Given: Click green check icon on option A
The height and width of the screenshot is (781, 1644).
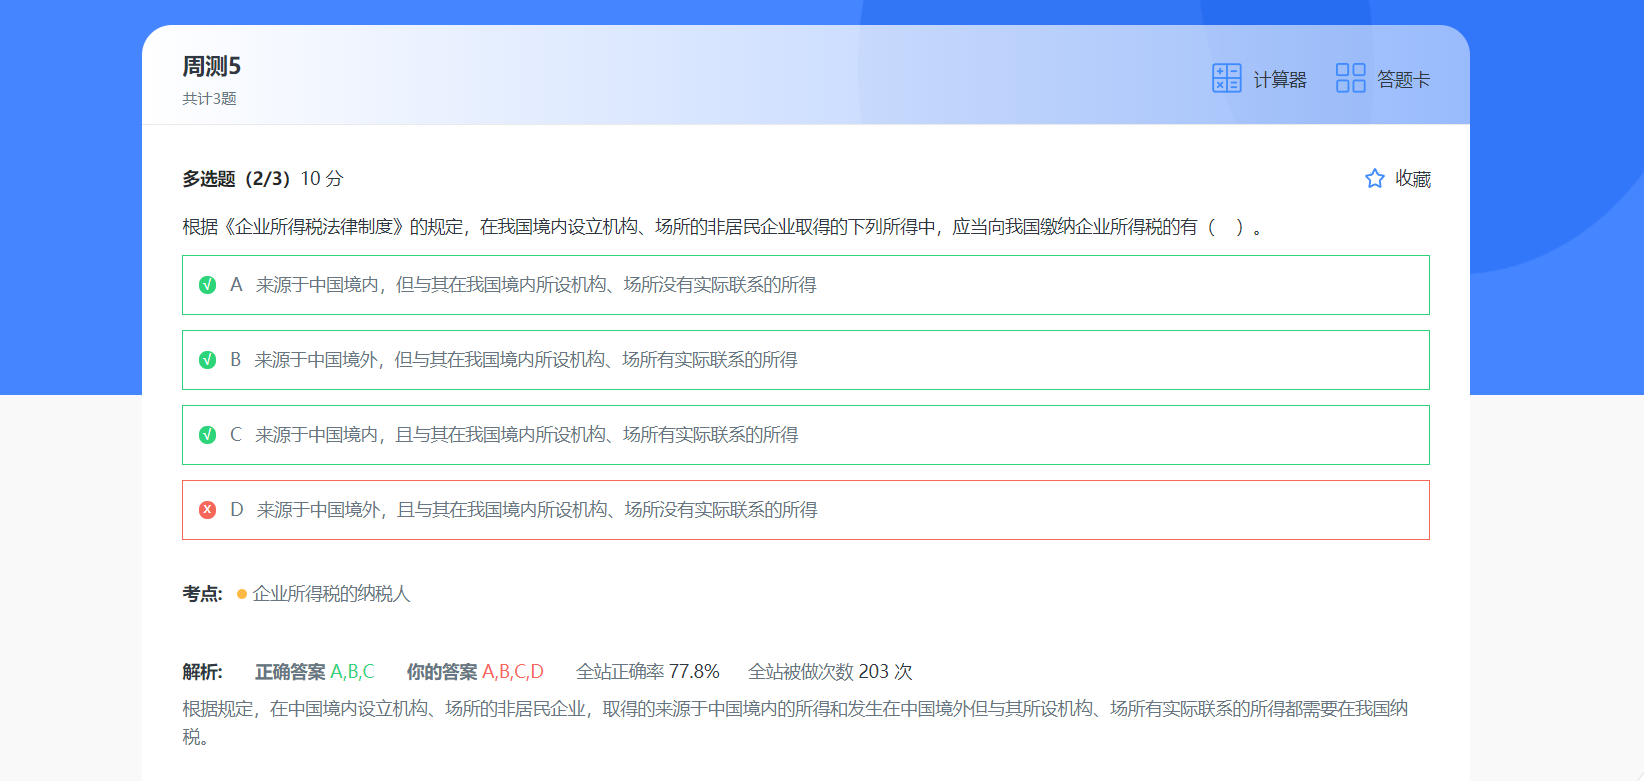Looking at the screenshot, I should [208, 285].
